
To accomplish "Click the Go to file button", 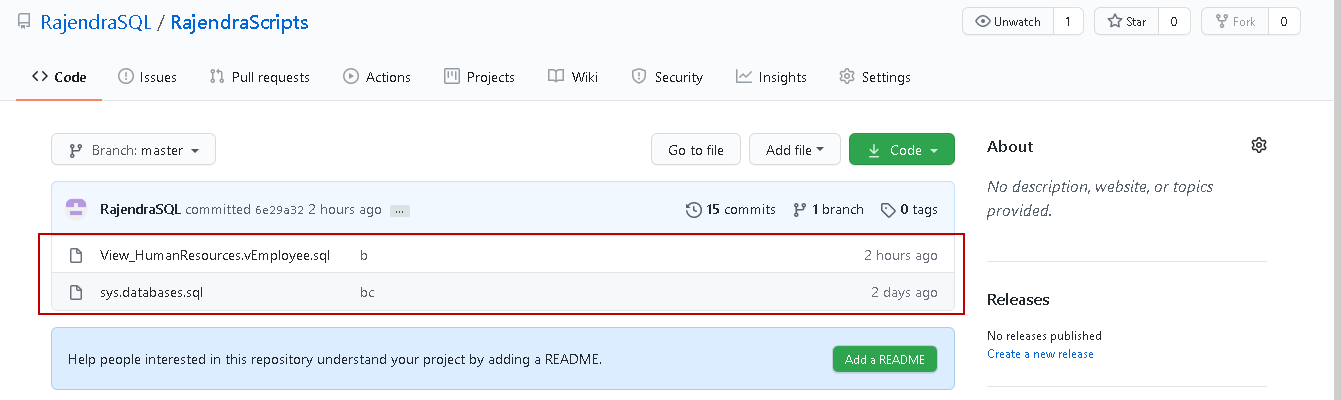I will pyautogui.click(x=695, y=150).
